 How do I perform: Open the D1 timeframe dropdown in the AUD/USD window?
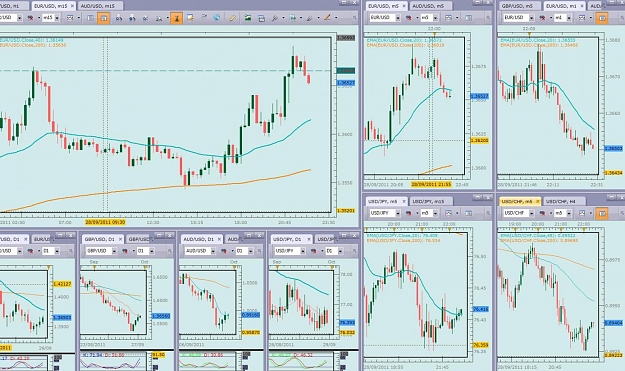pos(250,251)
